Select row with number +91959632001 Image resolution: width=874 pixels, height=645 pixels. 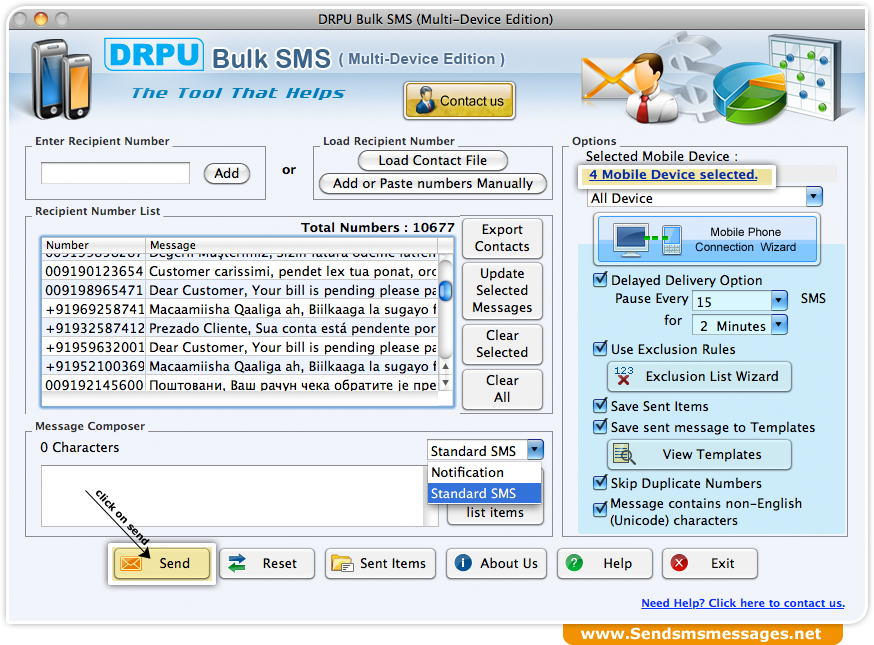pos(240,347)
